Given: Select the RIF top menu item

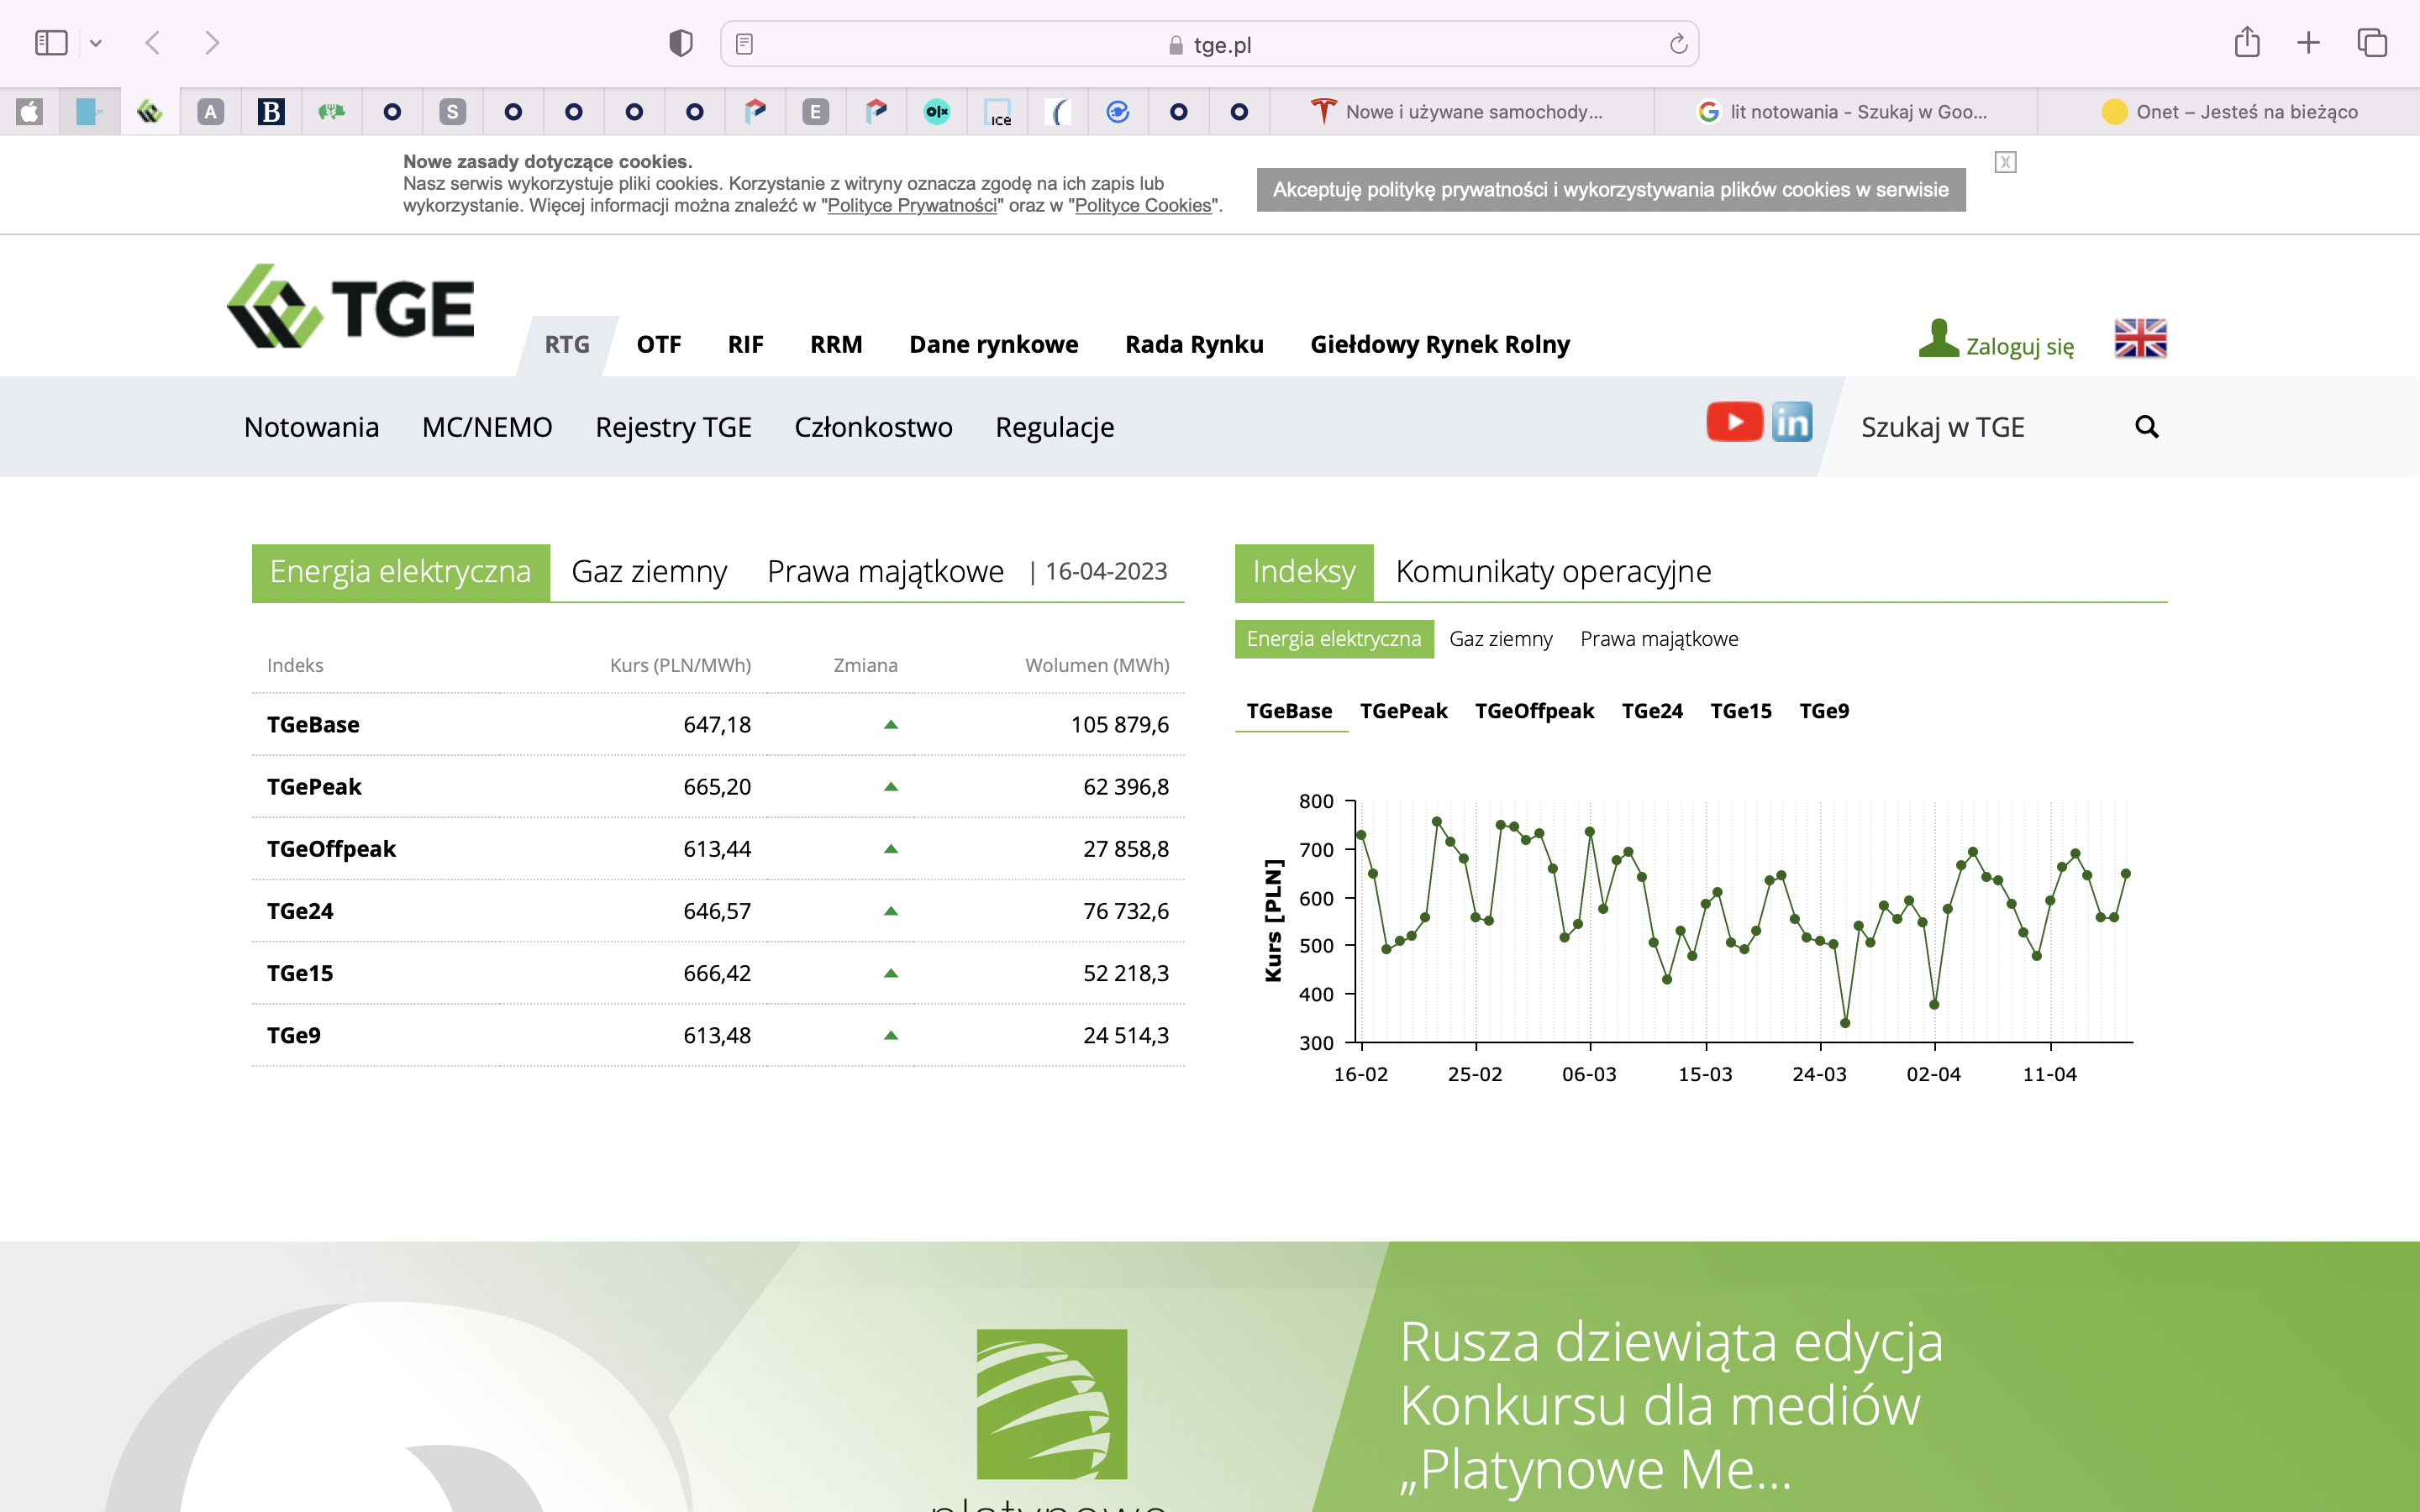Looking at the screenshot, I should click(745, 345).
